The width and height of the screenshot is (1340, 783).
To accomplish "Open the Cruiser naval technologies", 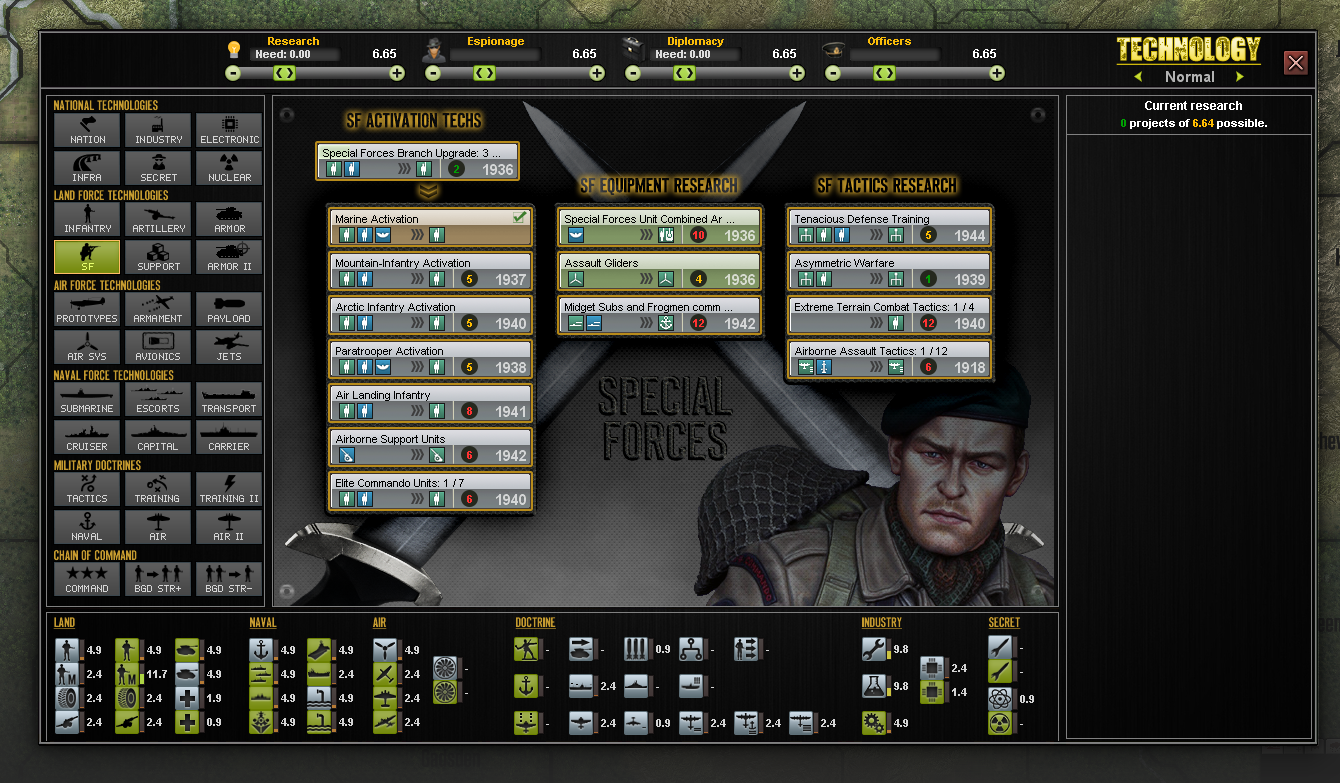I will 87,437.
